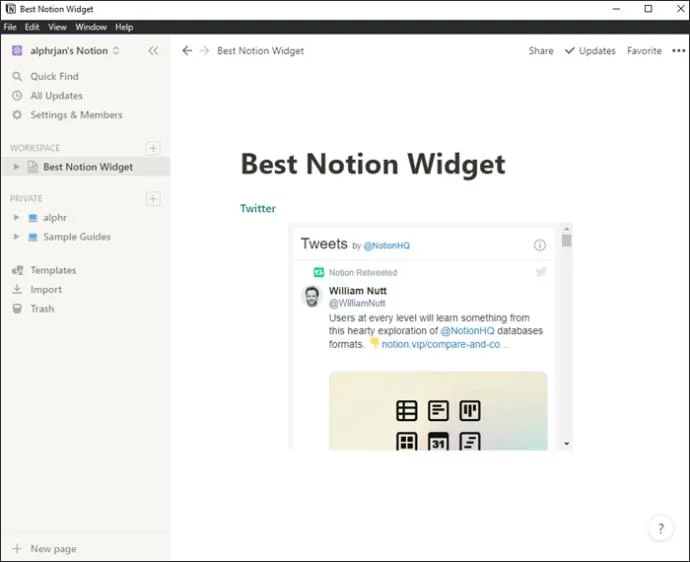The height and width of the screenshot is (562, 690).
Task: Maximize the Notion window
Action: [648, 9]
